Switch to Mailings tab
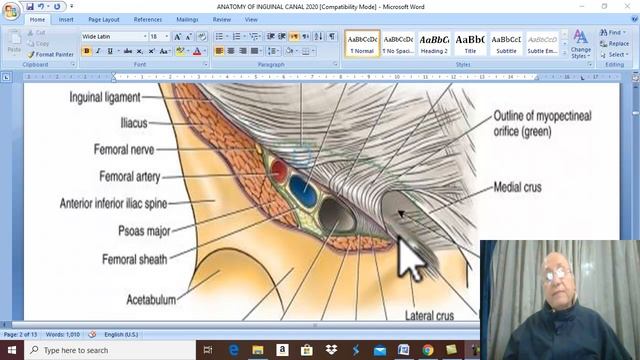This screenshot has height=360, width=640. (187, 20)
